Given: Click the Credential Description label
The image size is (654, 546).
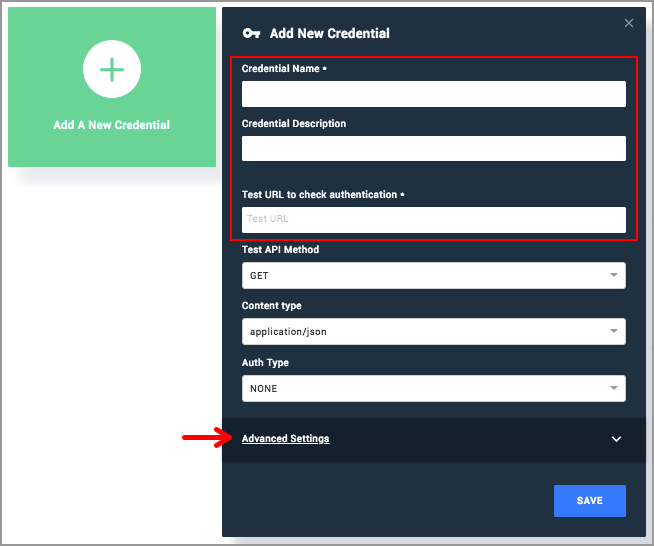Looking at the screenshot, I should click(x=294, y=123).
